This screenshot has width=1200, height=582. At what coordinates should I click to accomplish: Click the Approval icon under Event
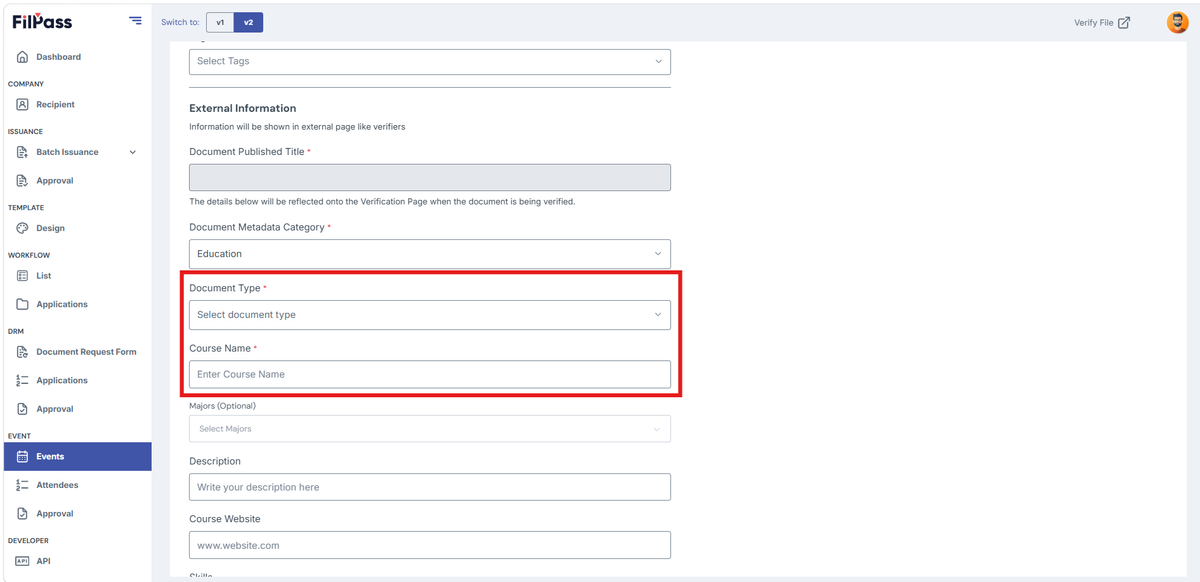point(23,513)
